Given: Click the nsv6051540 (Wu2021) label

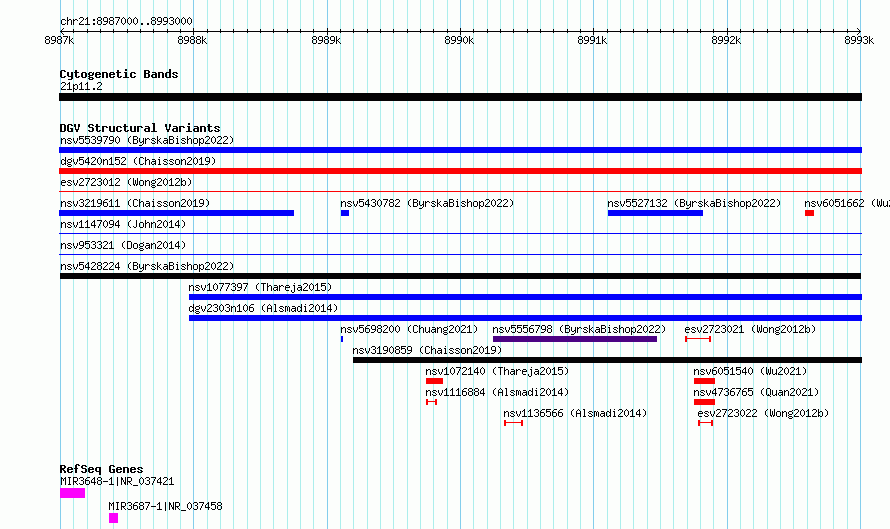Looking at the screenshot, I should (750, 371).
